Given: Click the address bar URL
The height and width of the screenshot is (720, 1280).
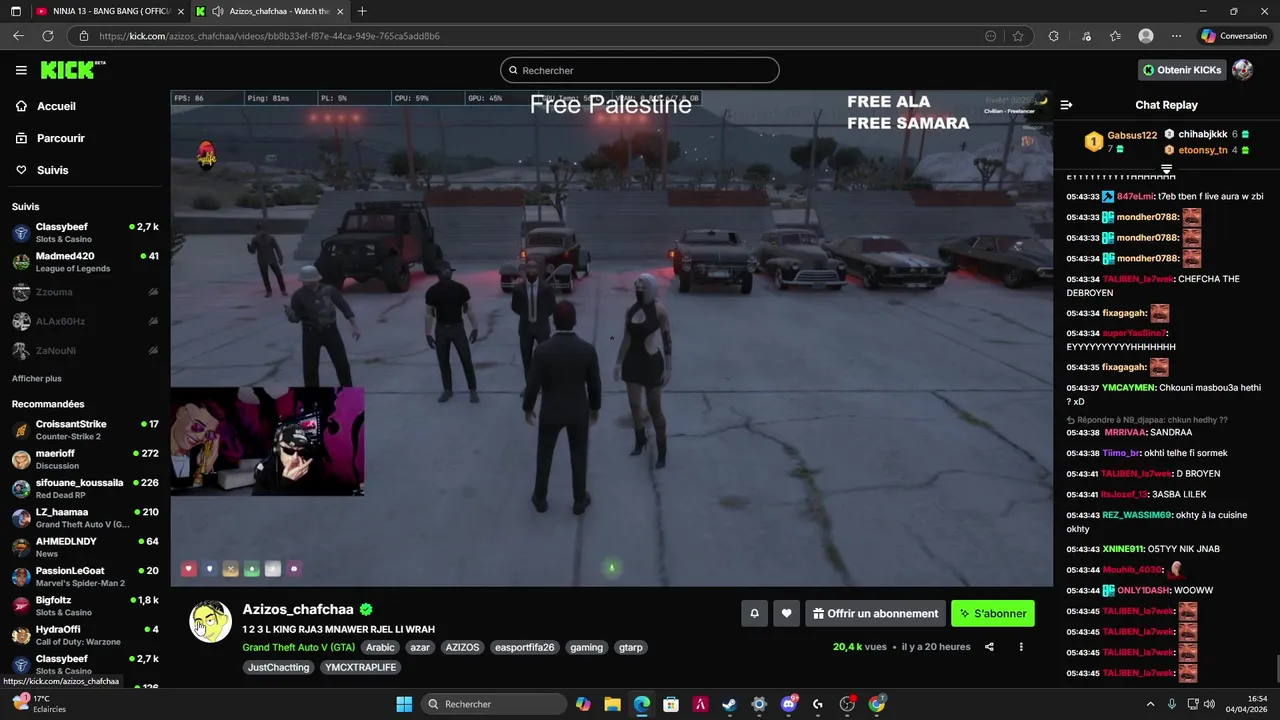Looking at the screenshot, I should [x=270, y=36].
